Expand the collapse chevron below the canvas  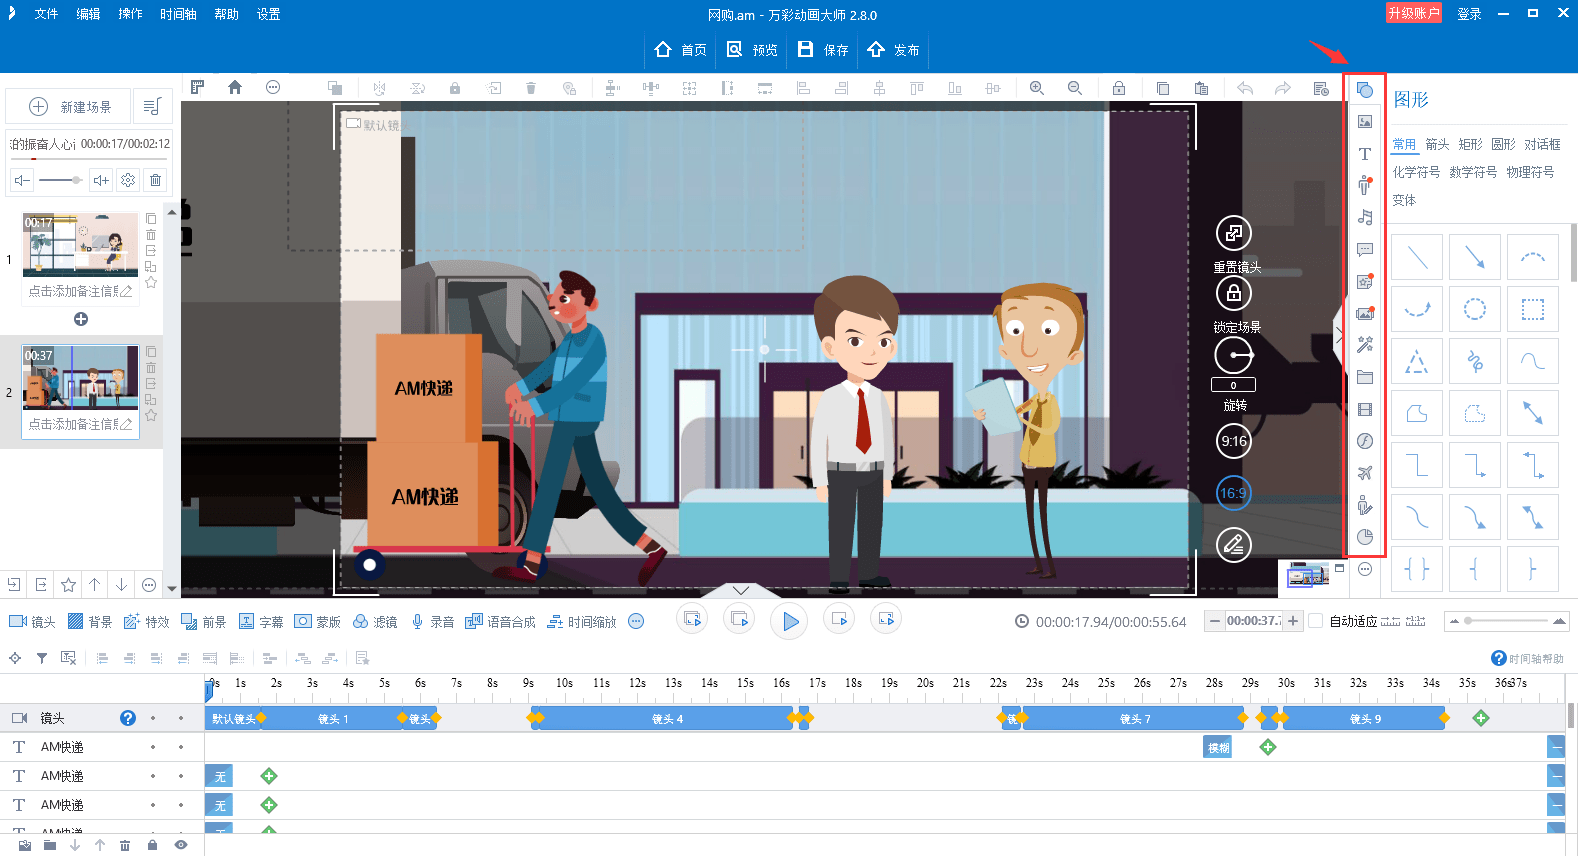coord(741,590)
